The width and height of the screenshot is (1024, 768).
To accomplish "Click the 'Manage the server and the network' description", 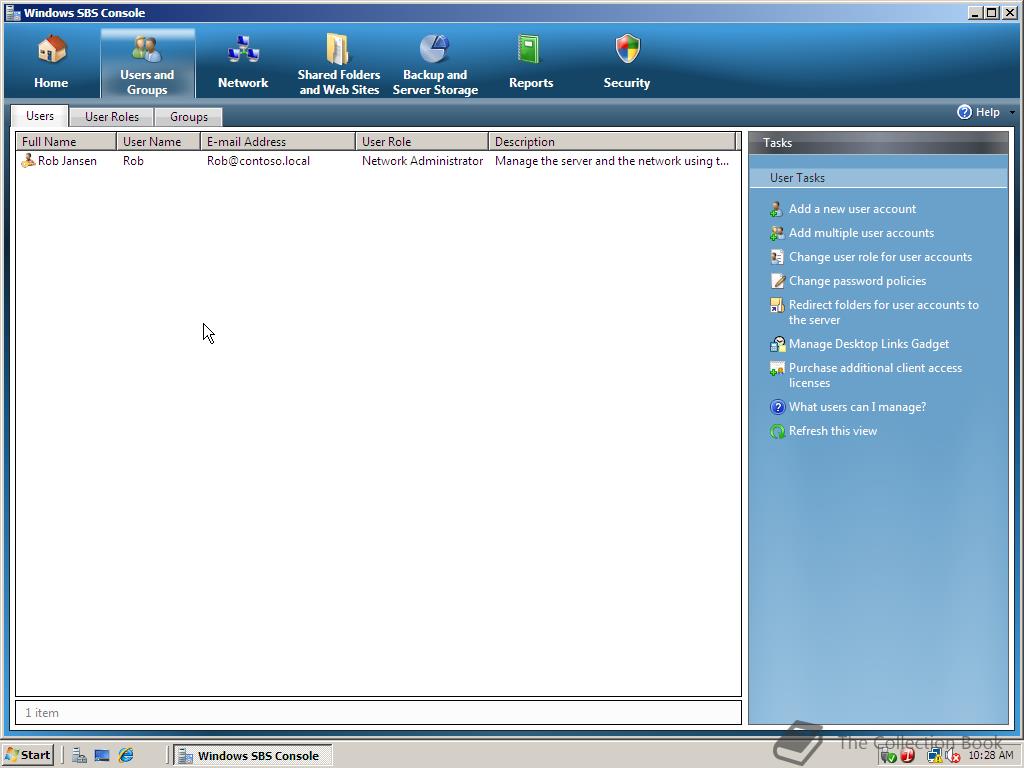I will (611, 161).
